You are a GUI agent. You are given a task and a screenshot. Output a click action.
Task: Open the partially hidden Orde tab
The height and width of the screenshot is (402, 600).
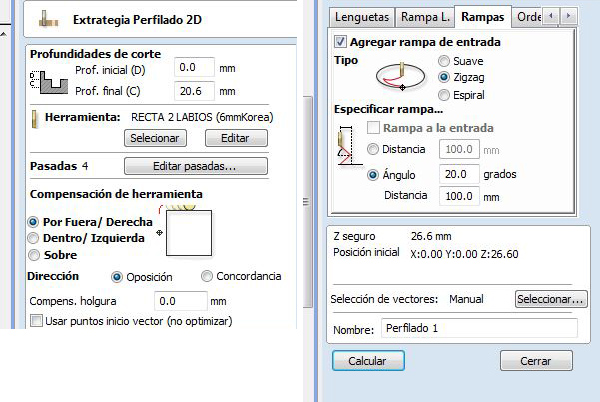[528, 17]
